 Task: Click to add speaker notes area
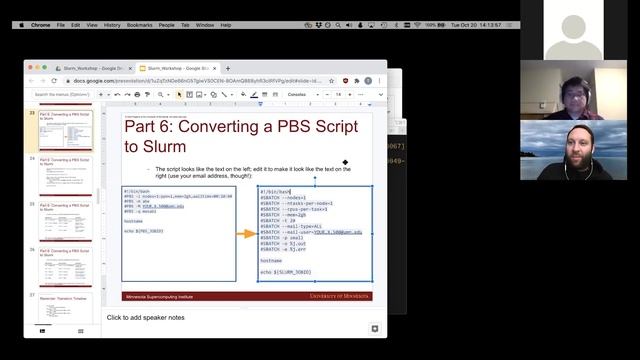click(146, 318)
